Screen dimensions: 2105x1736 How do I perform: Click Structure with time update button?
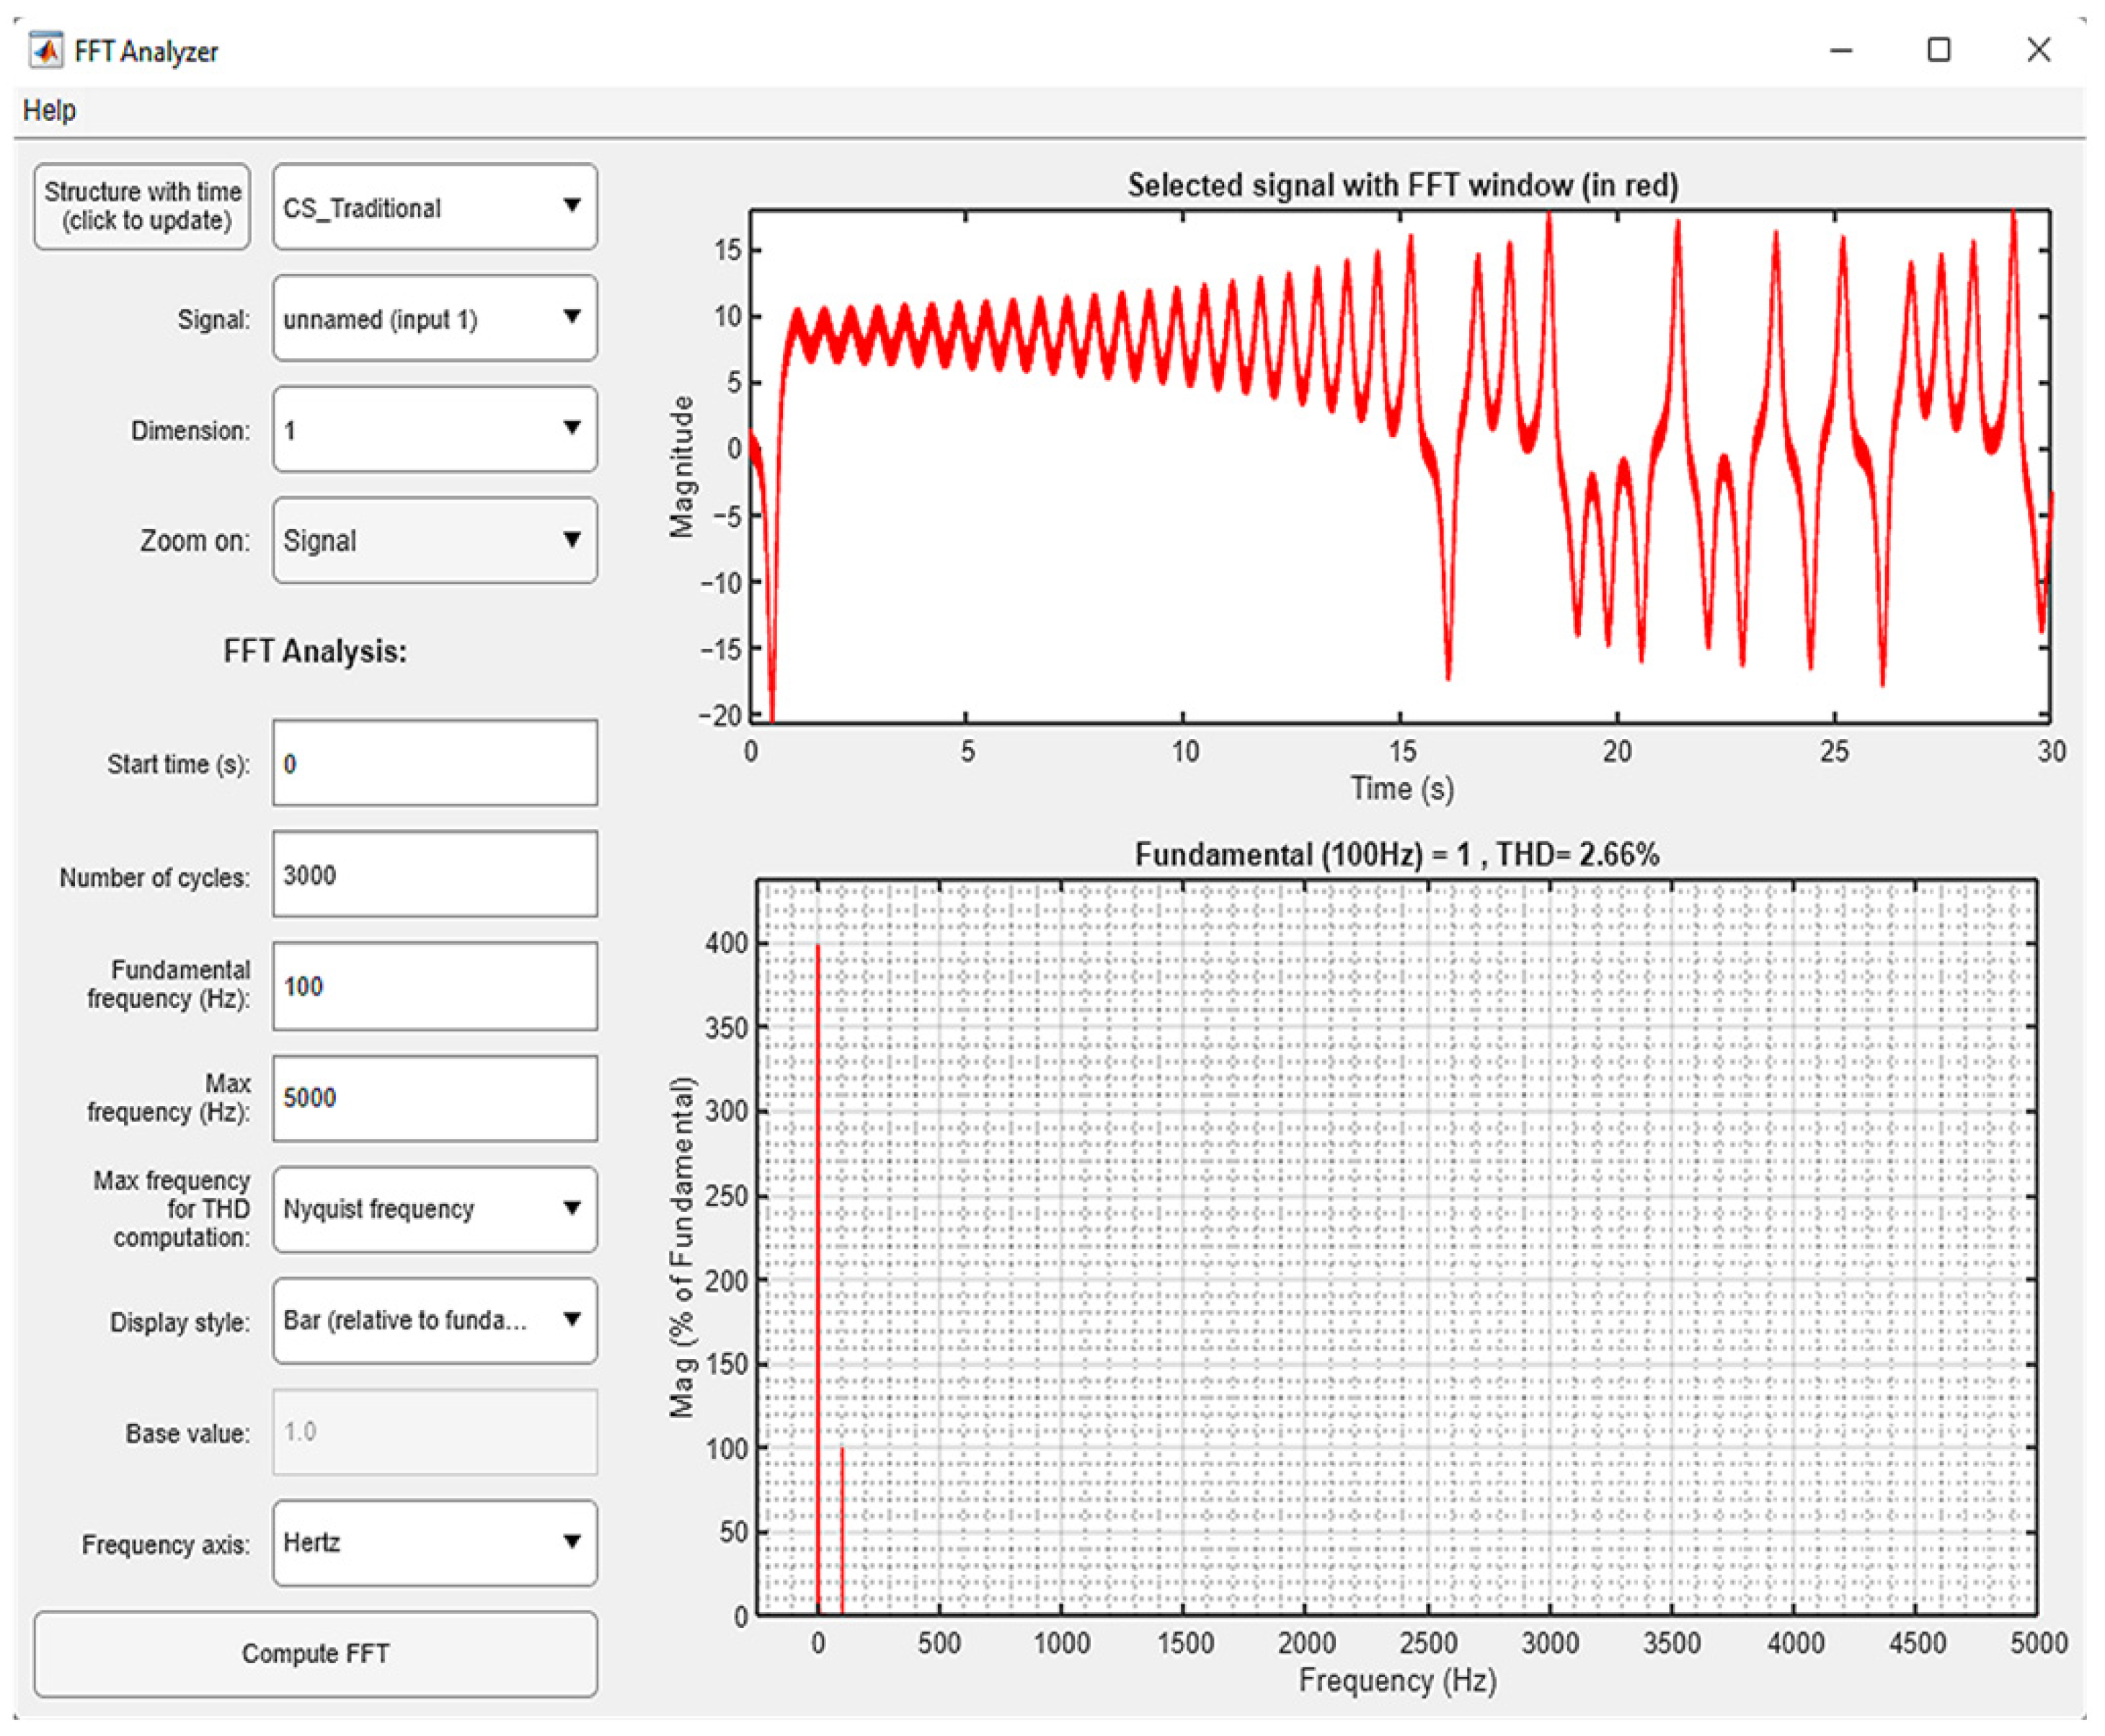click(142, 206)
